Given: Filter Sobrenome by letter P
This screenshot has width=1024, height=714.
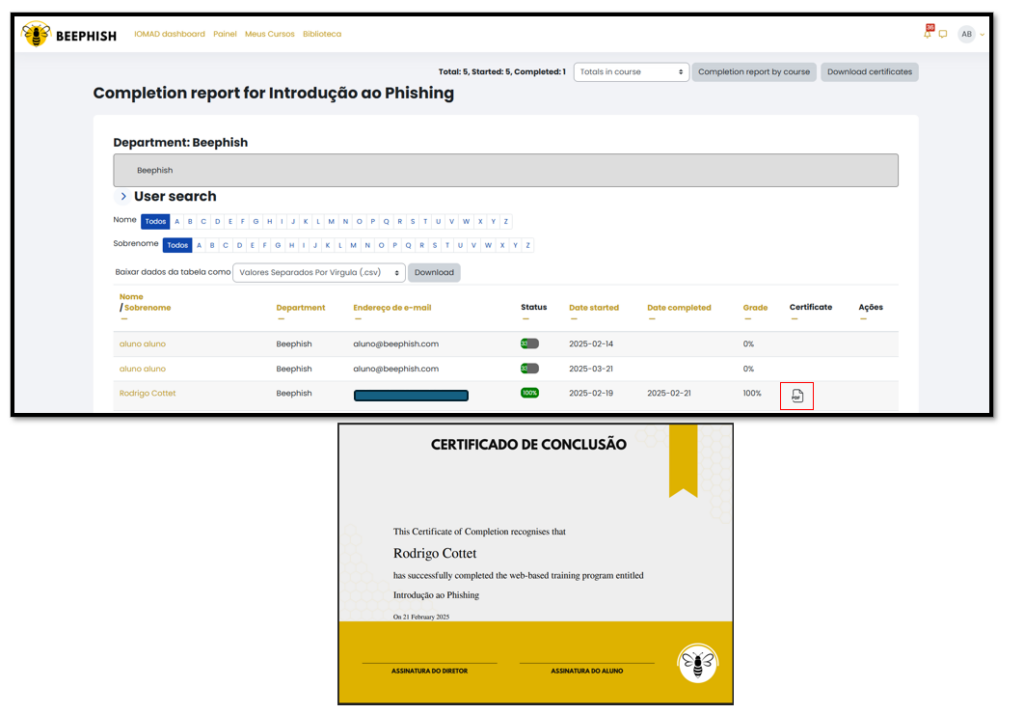Looking at the screenshot, I should pos(394,245).
